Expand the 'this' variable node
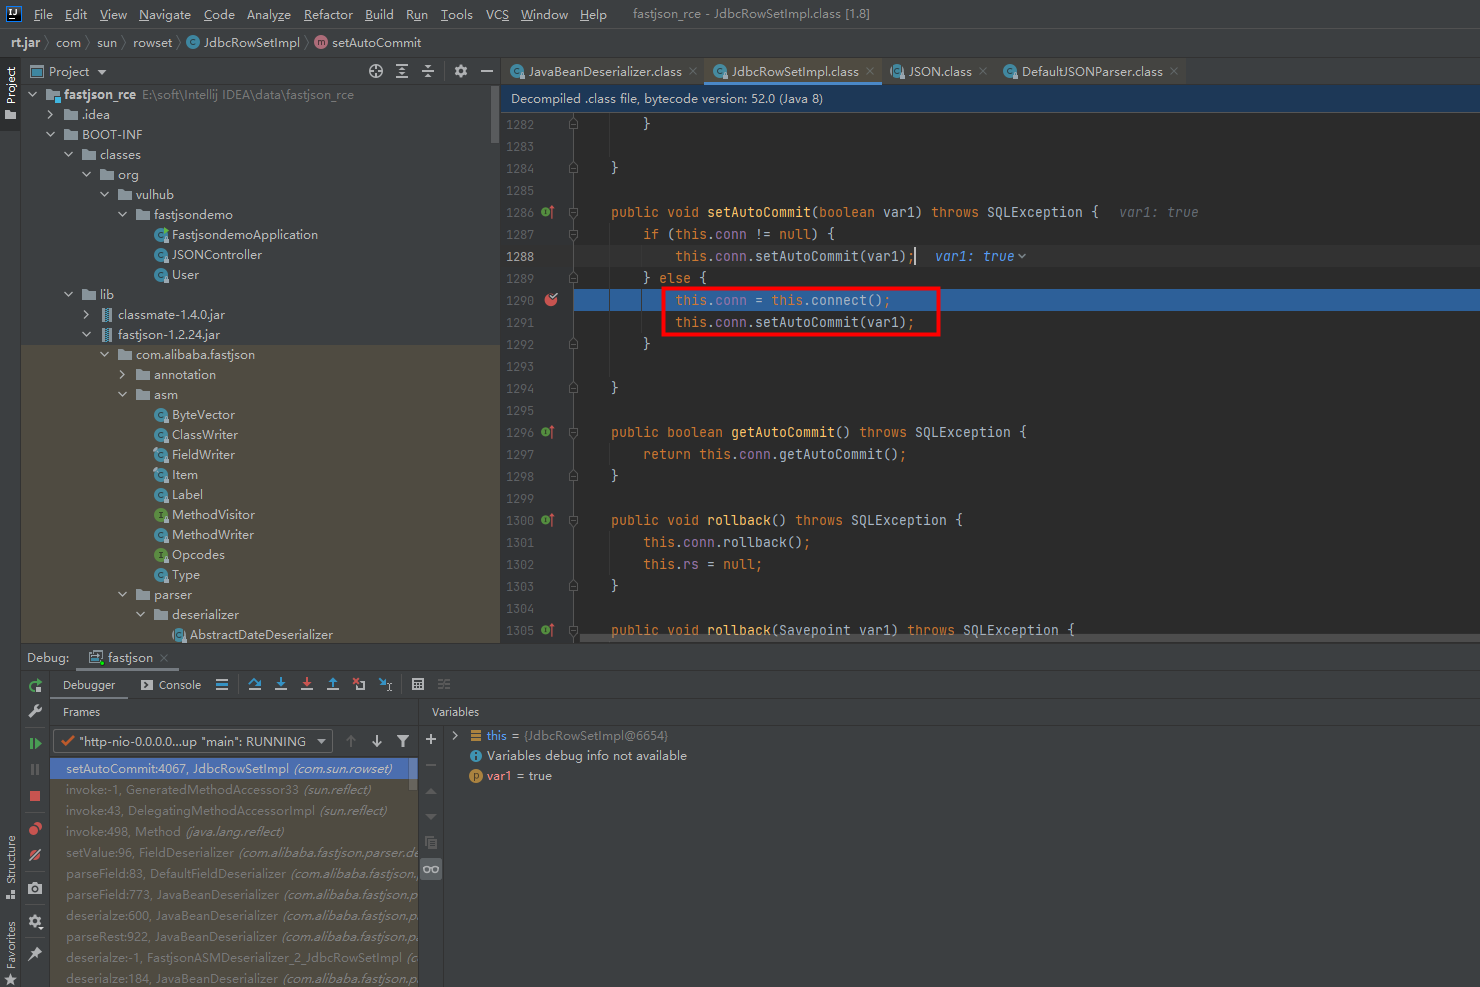This screenshot has width=1480, height=987. [456, 736]
